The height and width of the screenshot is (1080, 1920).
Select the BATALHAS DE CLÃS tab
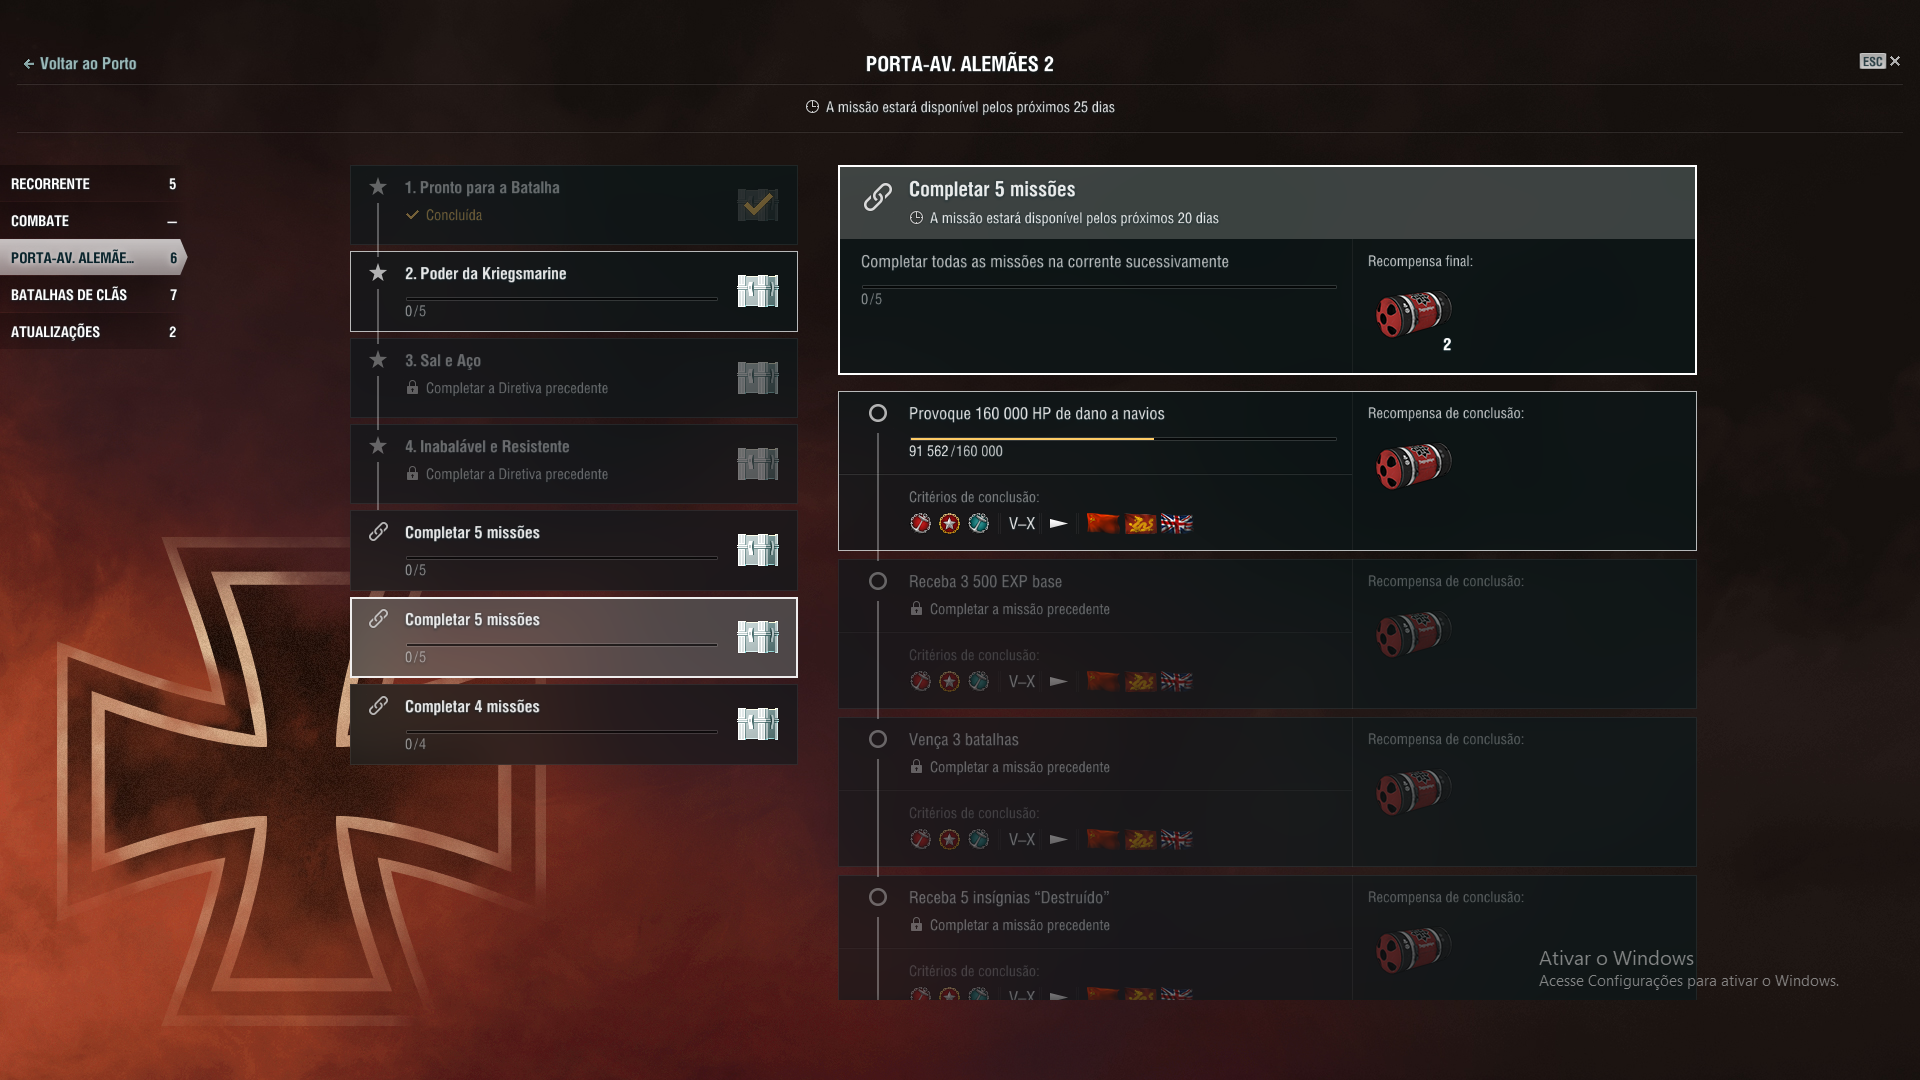[x=92, y=295]
